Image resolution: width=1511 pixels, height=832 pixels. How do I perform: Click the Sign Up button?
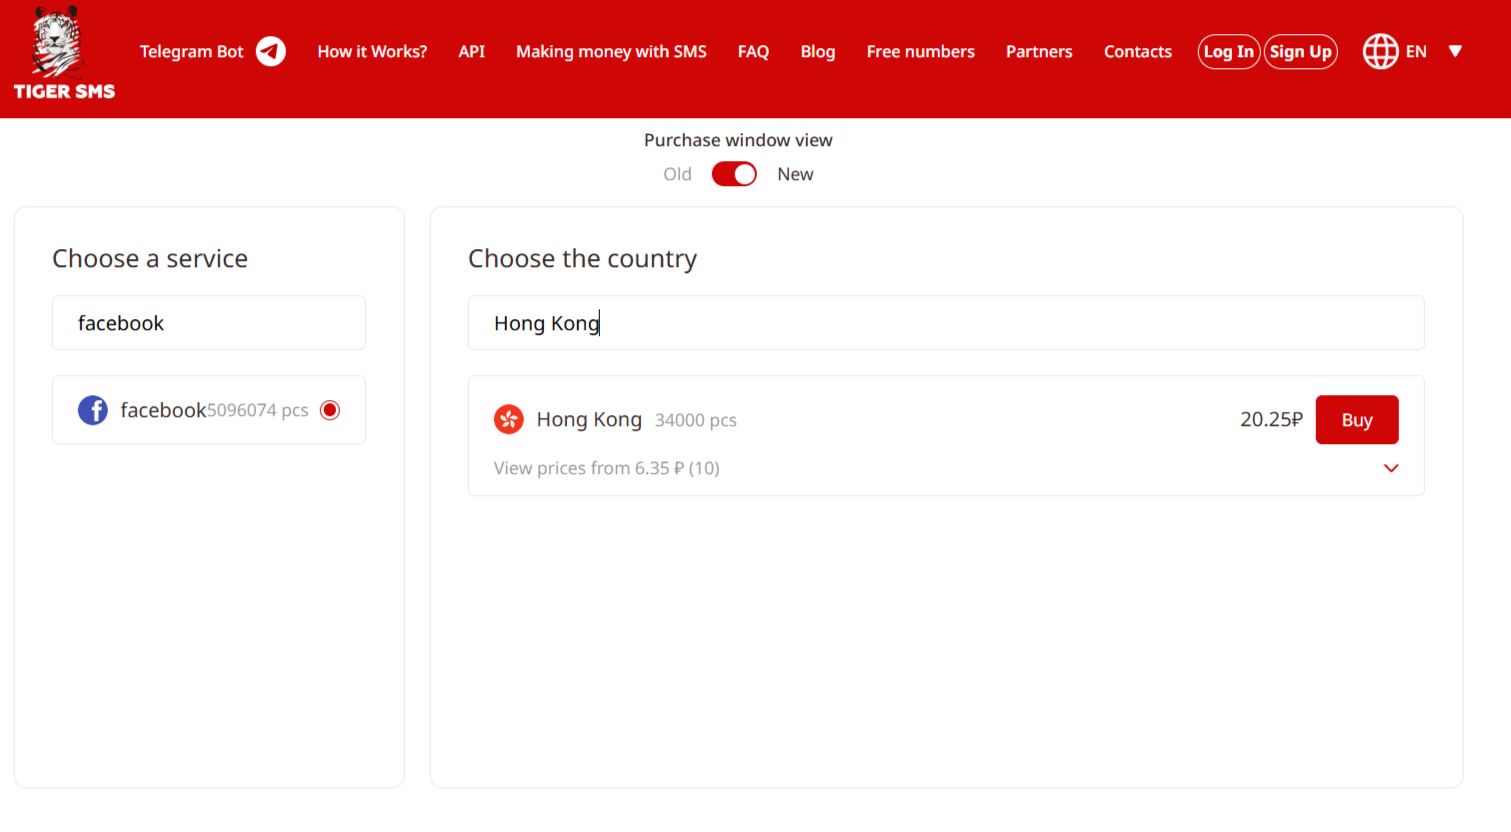(x=1301, y=51)
